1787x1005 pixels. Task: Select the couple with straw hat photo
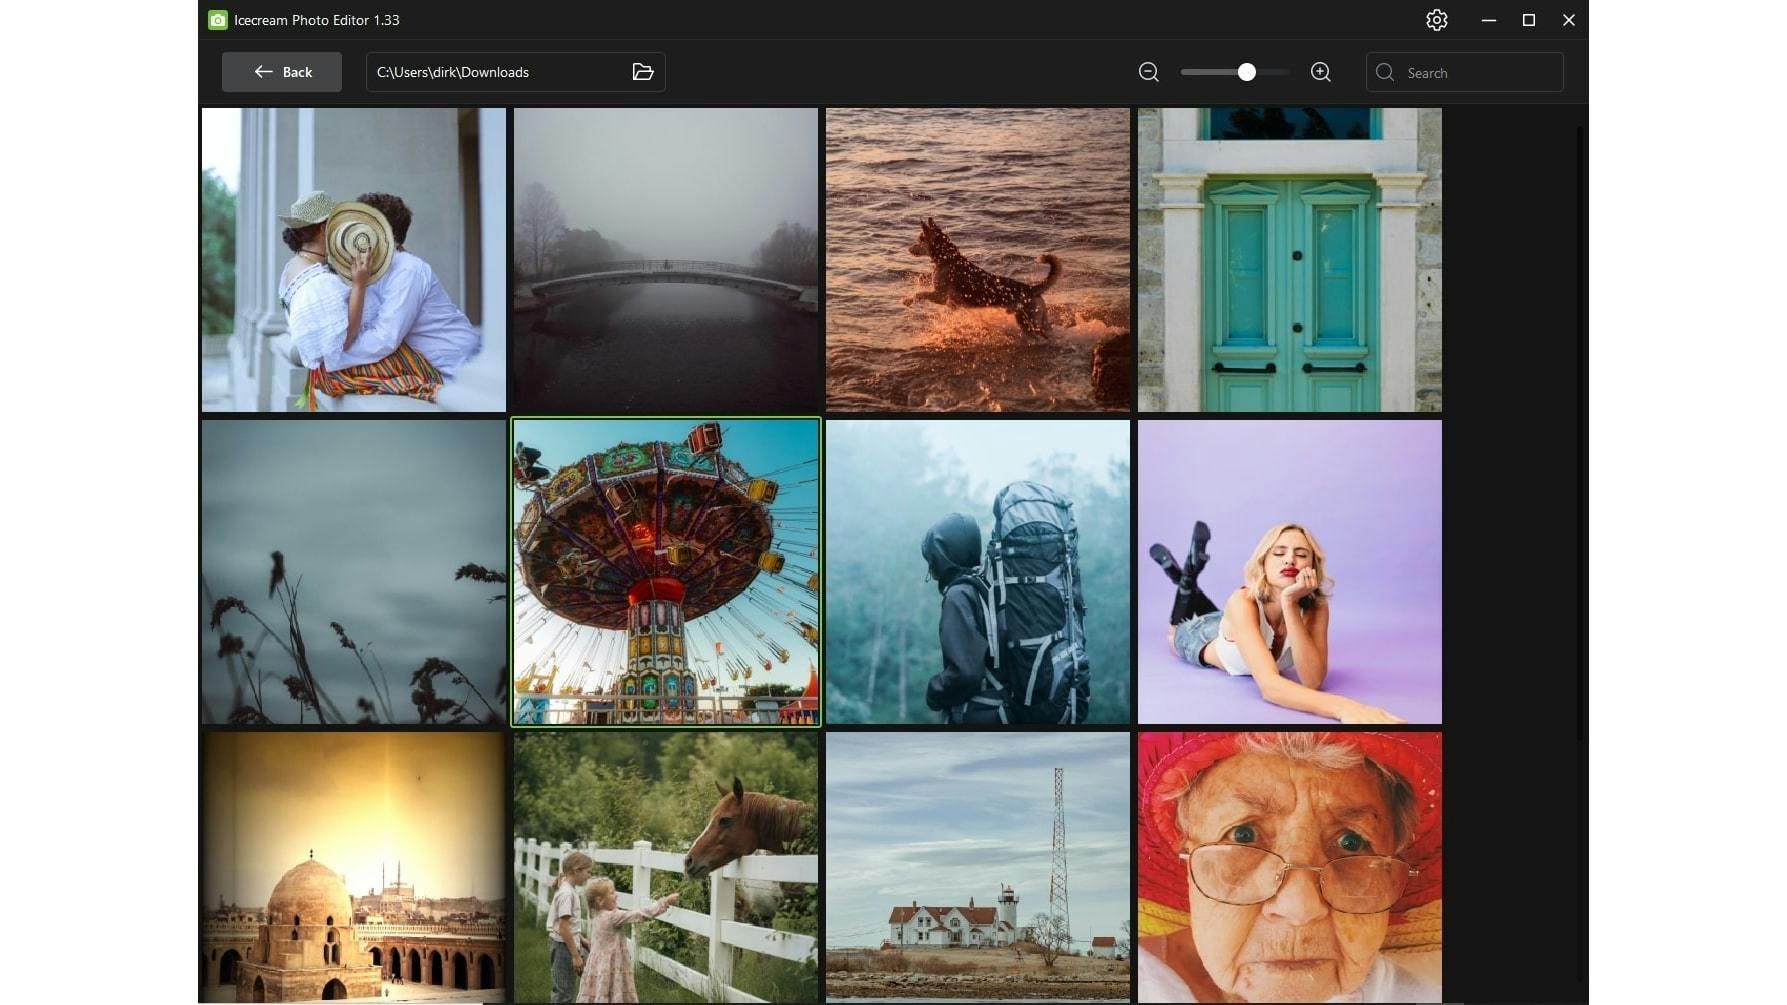[x=354, y=260]
